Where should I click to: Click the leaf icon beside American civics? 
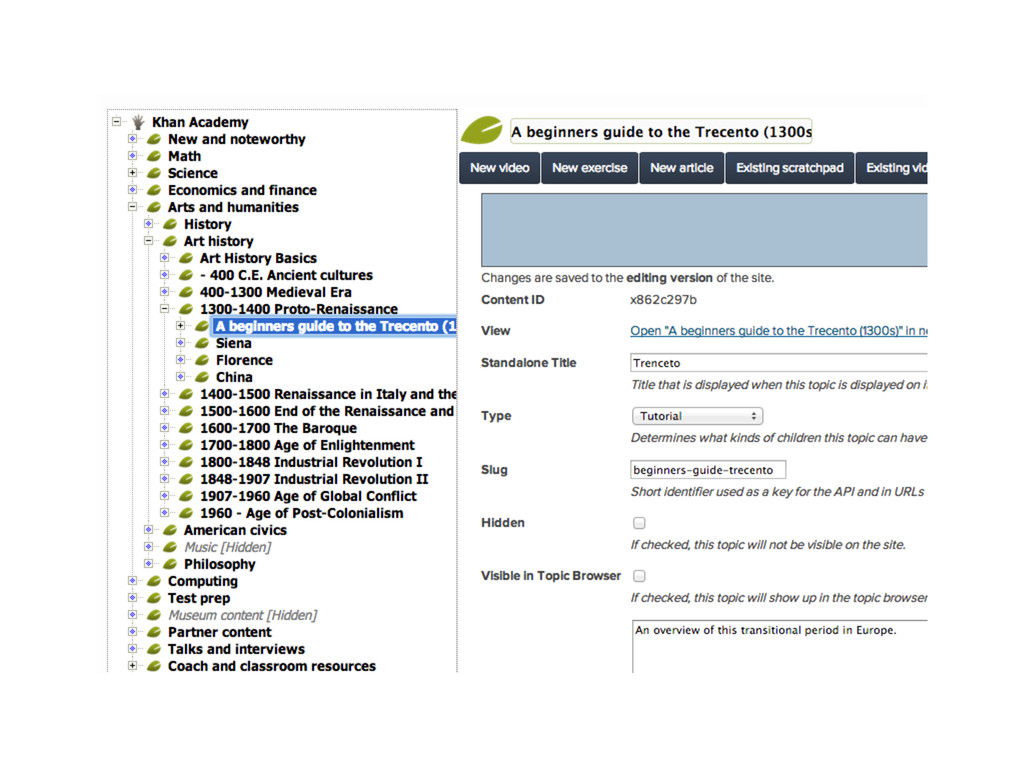pyautogui.click(x=170, y=530)
